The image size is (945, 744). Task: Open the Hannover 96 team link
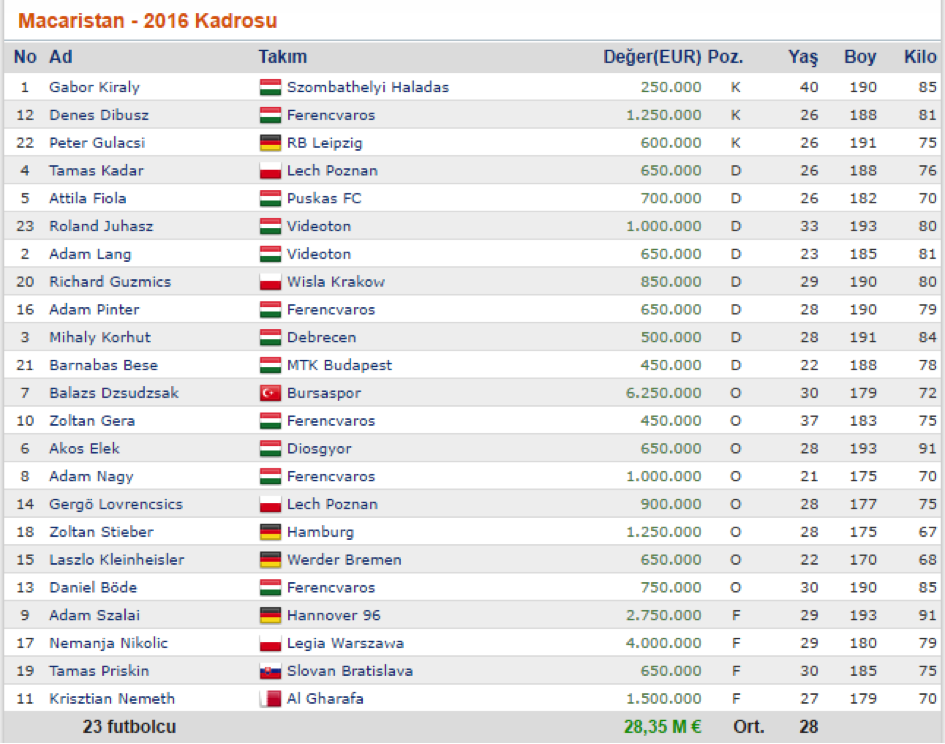334,615
